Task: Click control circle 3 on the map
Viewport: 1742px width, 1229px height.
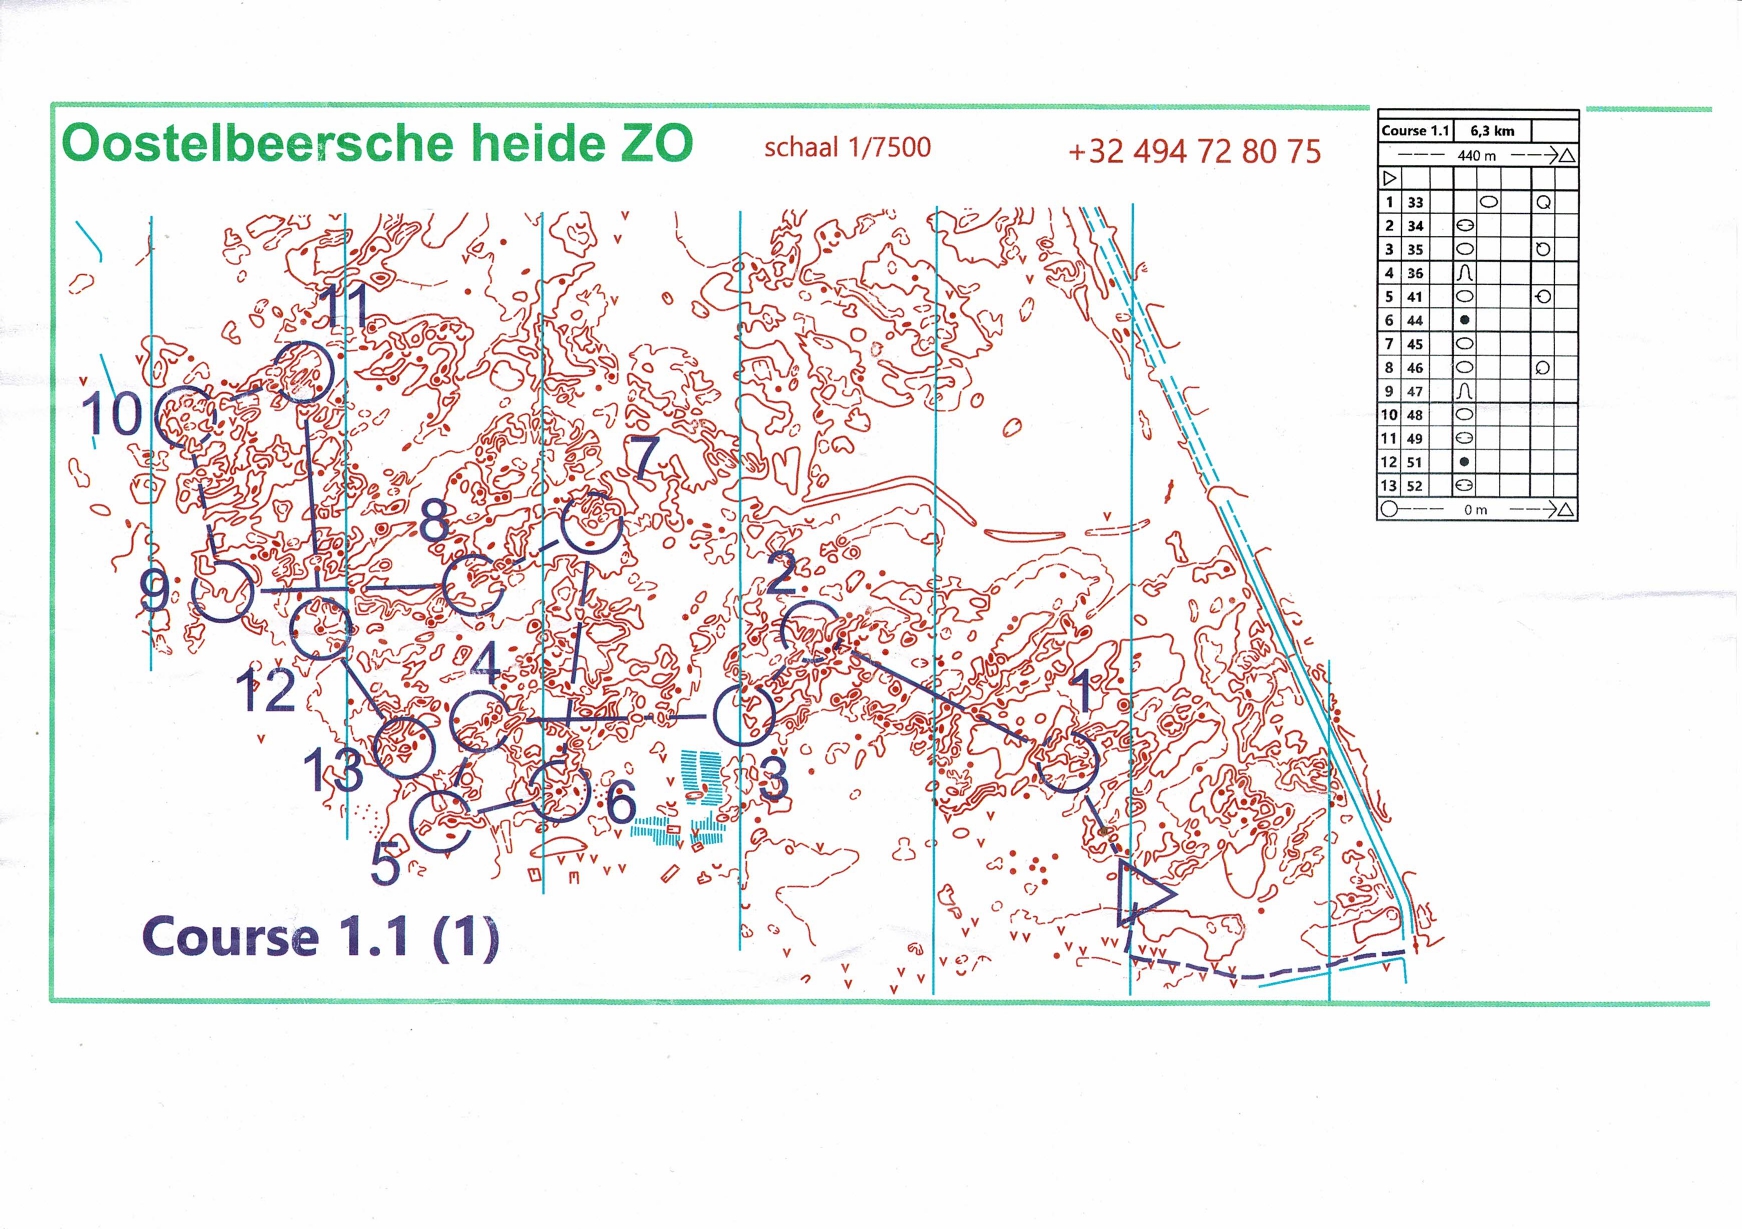Action: click(x=744, y=714)
